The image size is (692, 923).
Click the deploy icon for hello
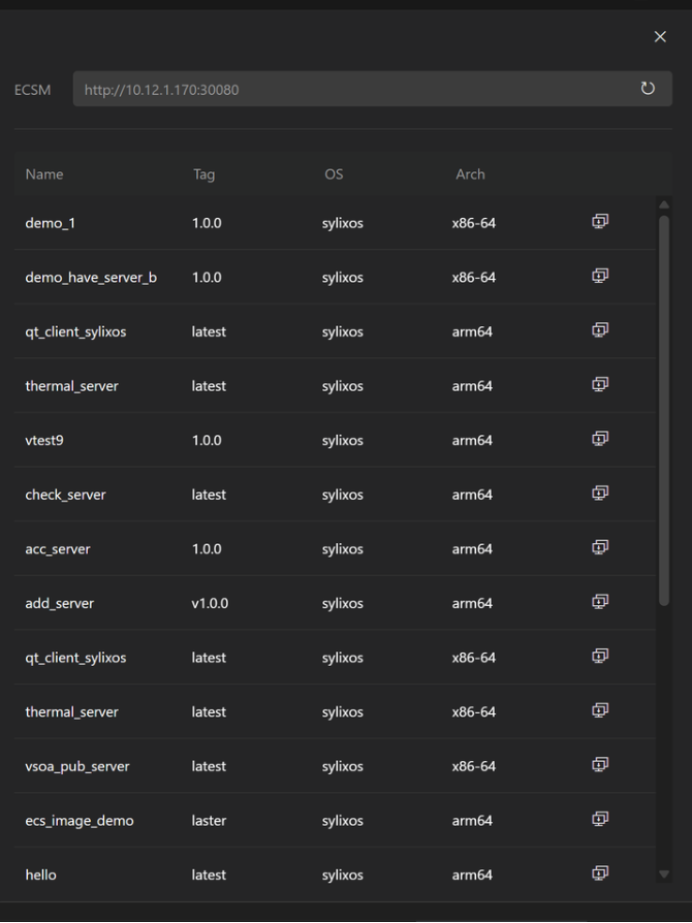[x=600, y=874]
